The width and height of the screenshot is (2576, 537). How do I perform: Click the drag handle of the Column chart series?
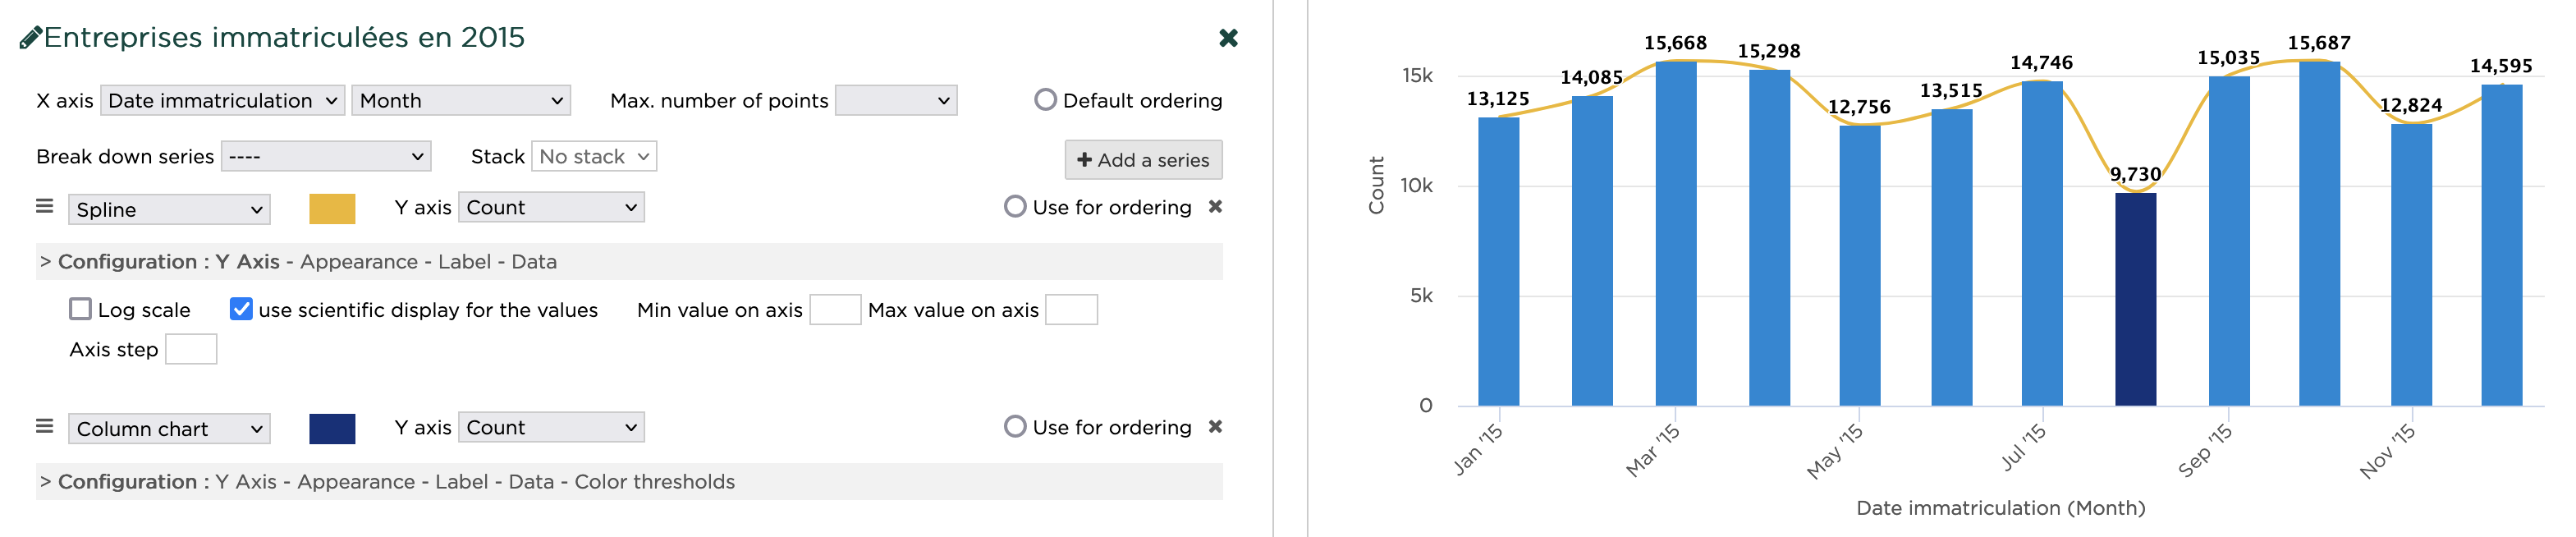[x=44, y=427]
